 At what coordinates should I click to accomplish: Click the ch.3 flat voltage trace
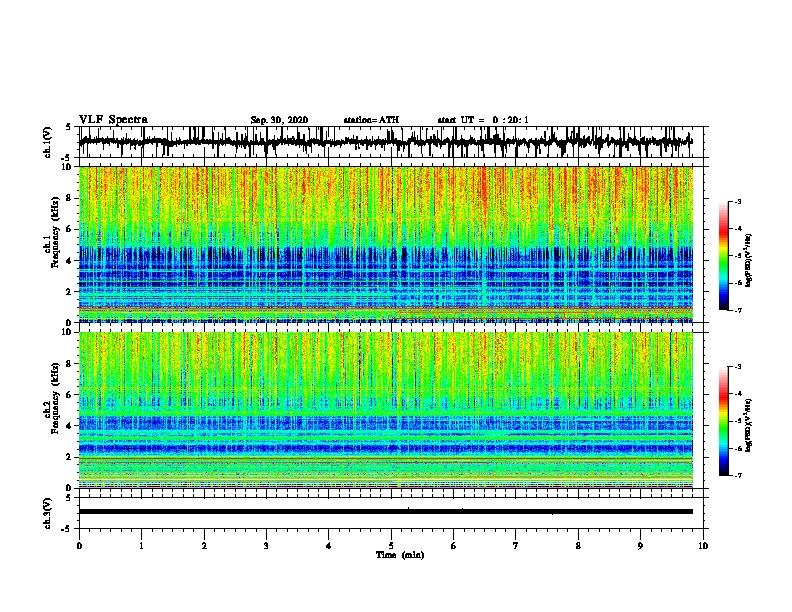pyautogui.click(x=386, y=512)
